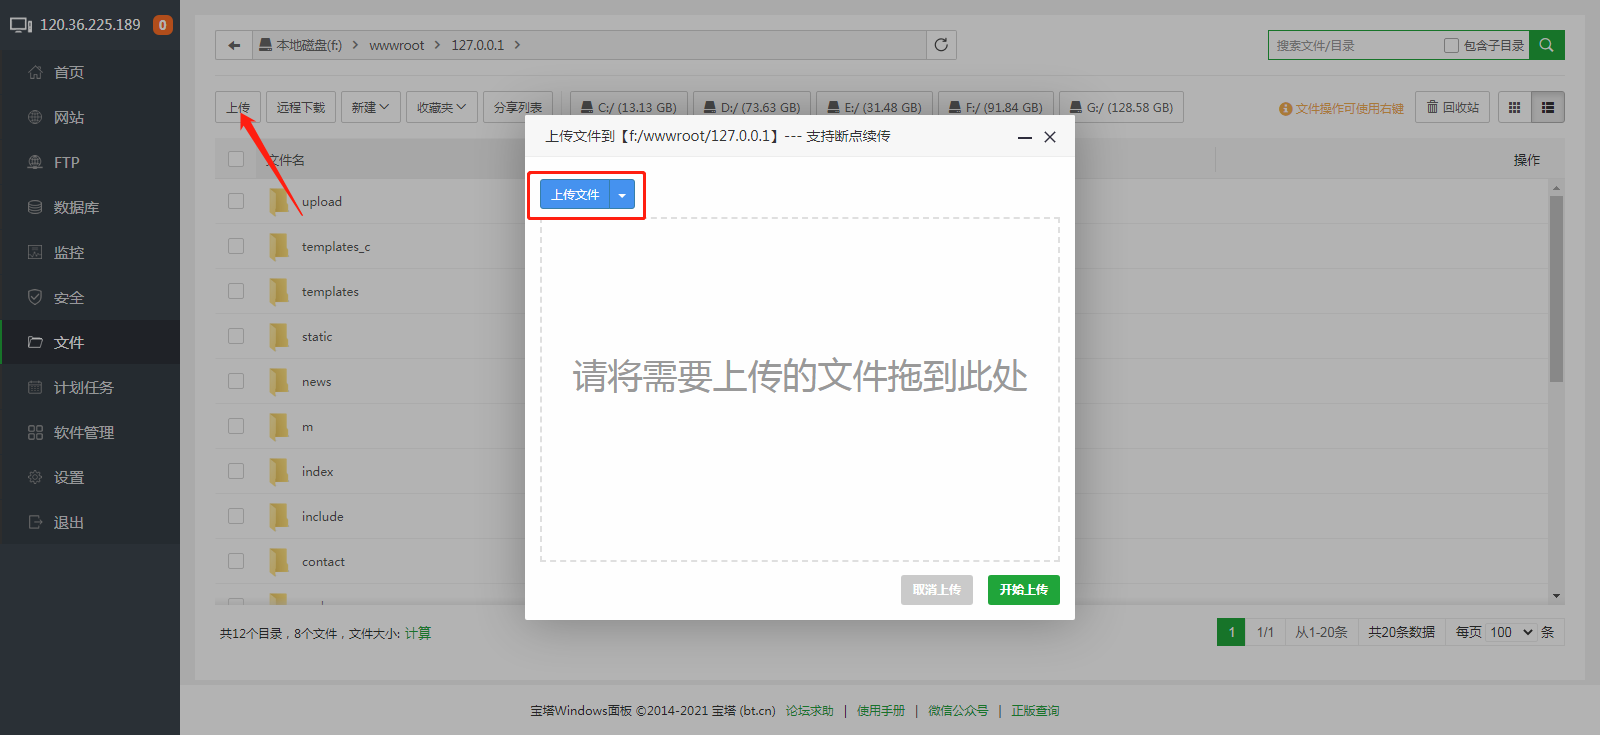This screenshot has height=735, width=1600.
Task: Click the back arrow in path bar
Action: 234,45
